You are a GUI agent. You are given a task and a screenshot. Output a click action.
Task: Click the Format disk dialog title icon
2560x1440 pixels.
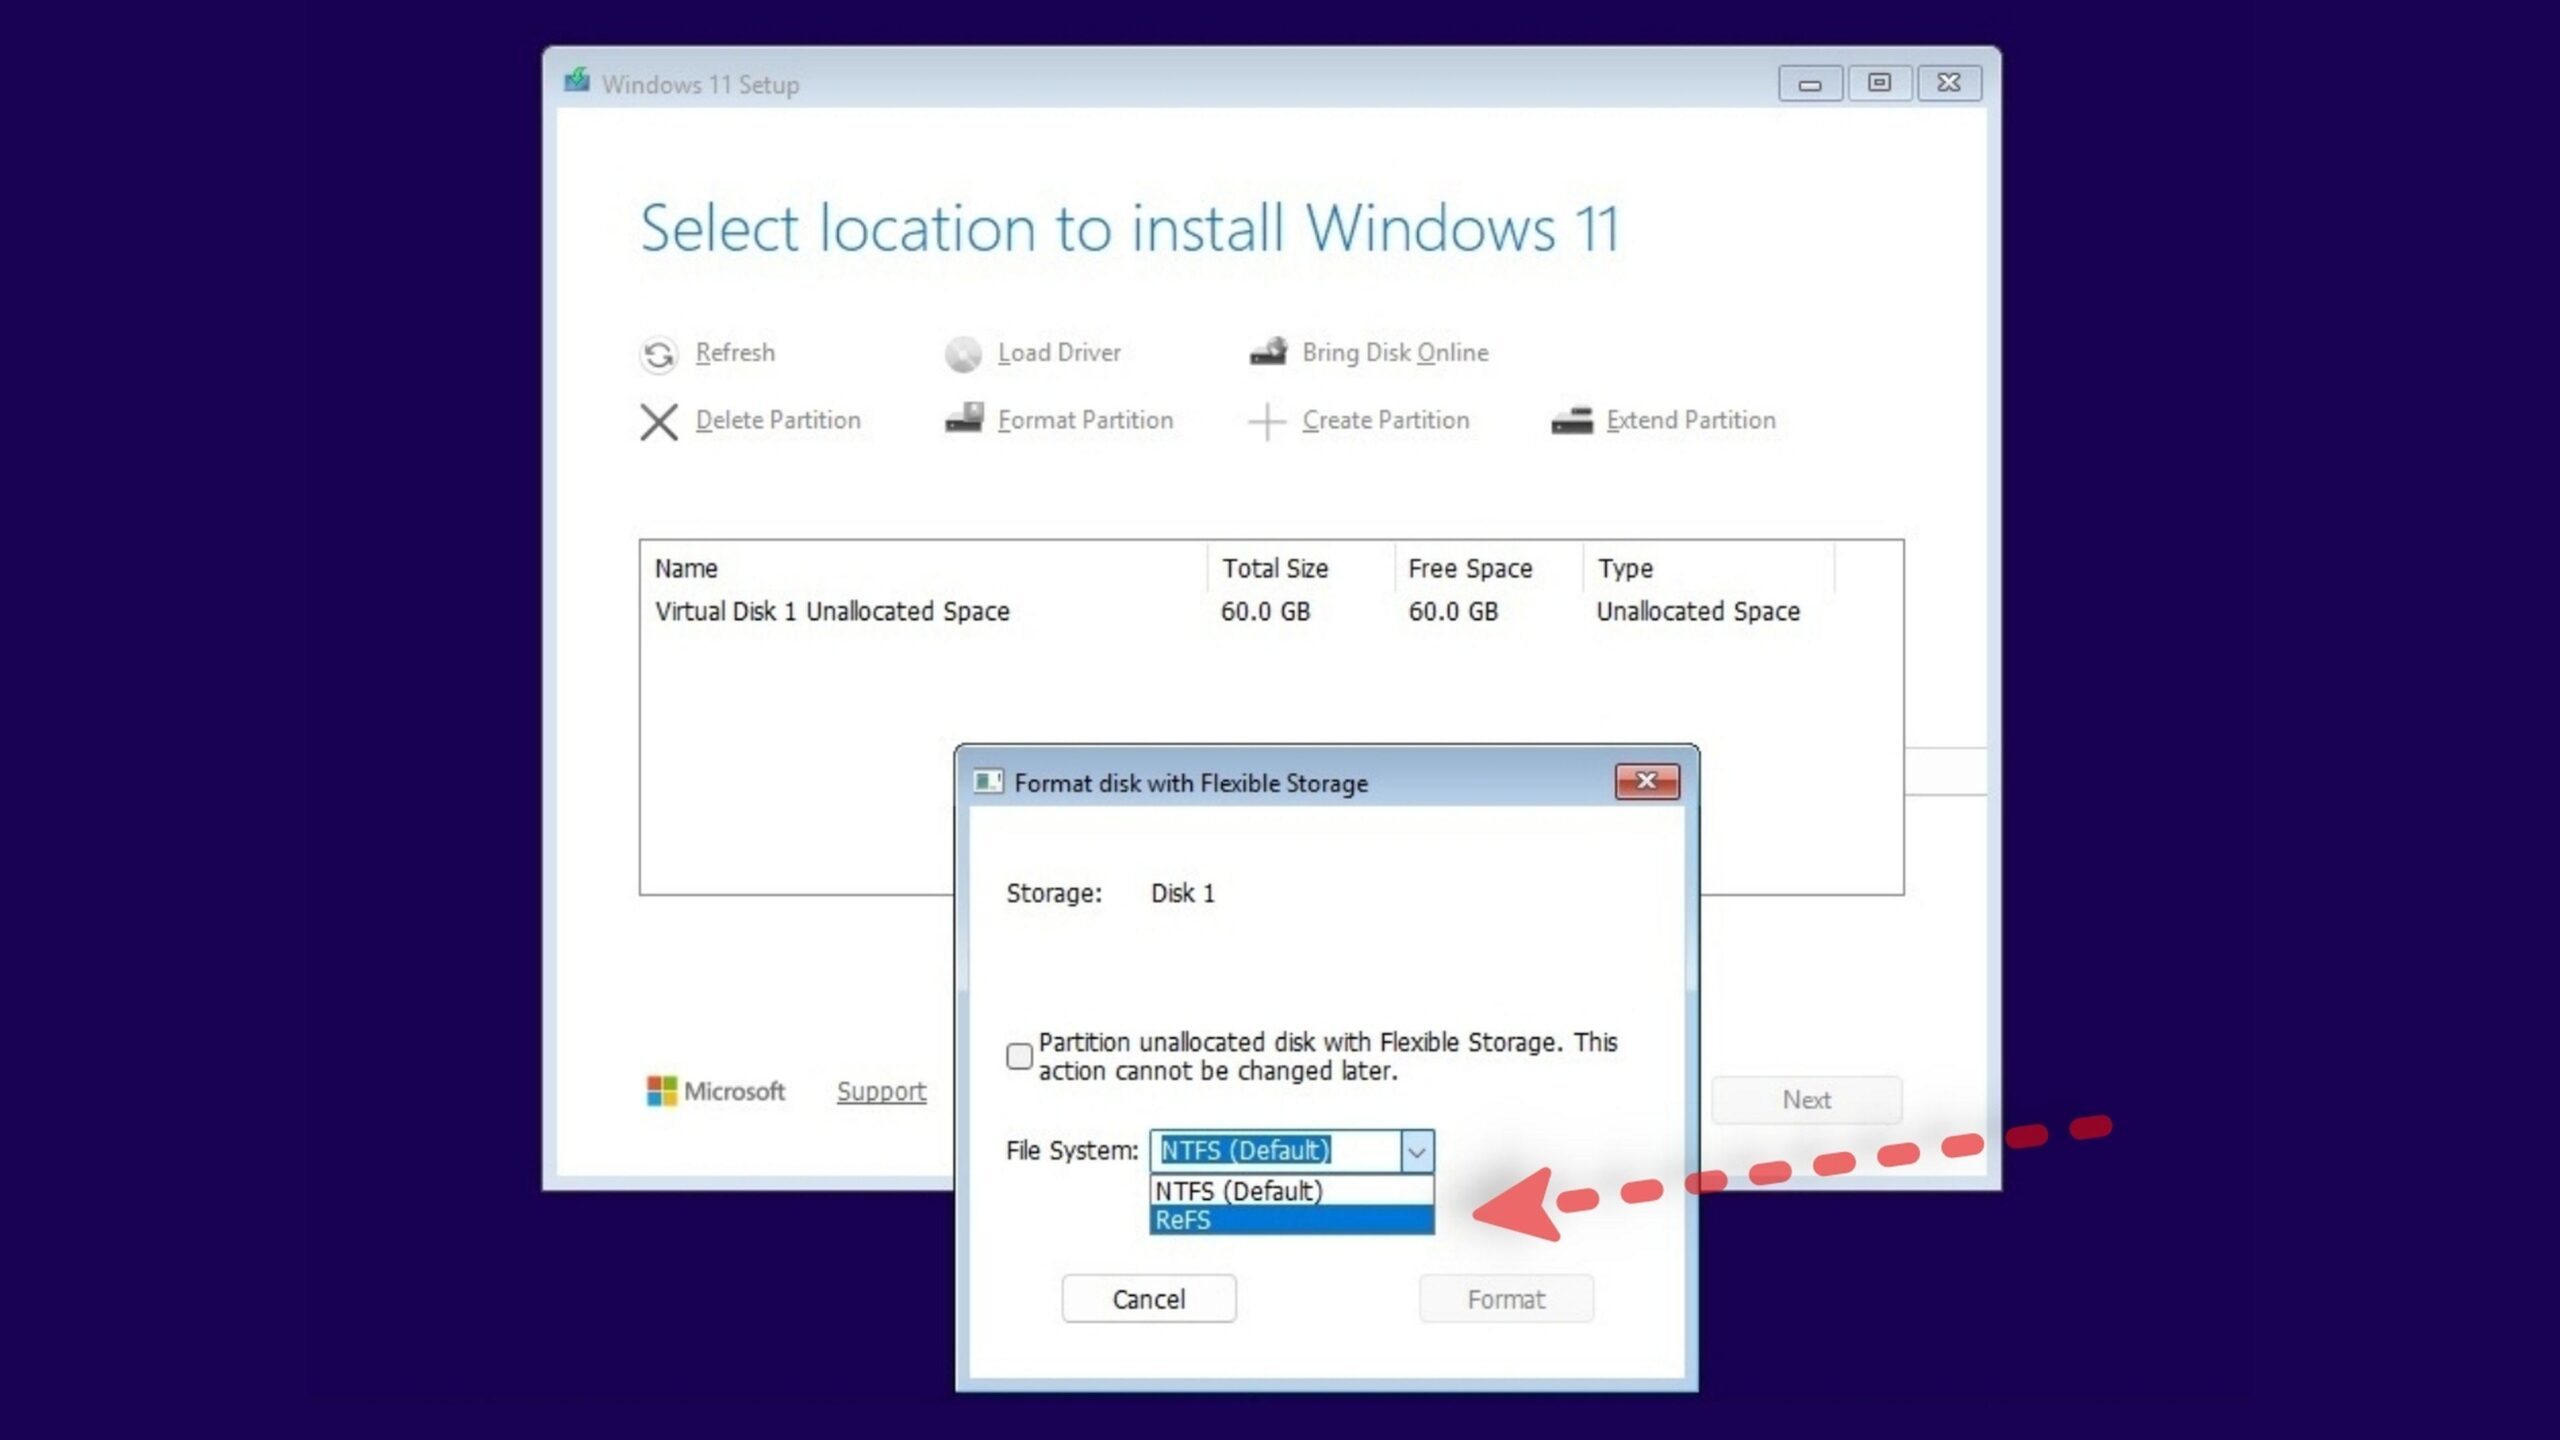[988, 781]
